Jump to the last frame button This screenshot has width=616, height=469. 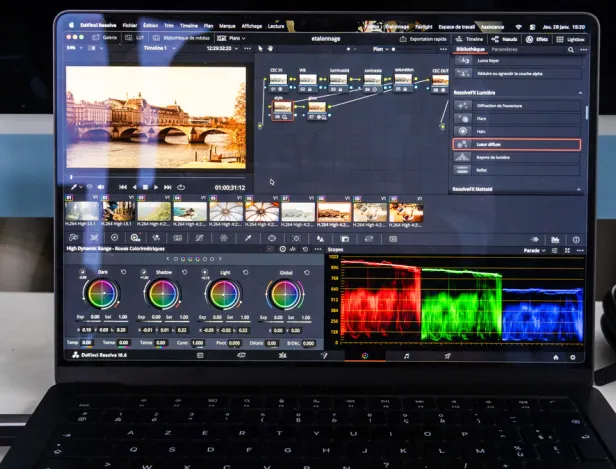coord(168,187)
